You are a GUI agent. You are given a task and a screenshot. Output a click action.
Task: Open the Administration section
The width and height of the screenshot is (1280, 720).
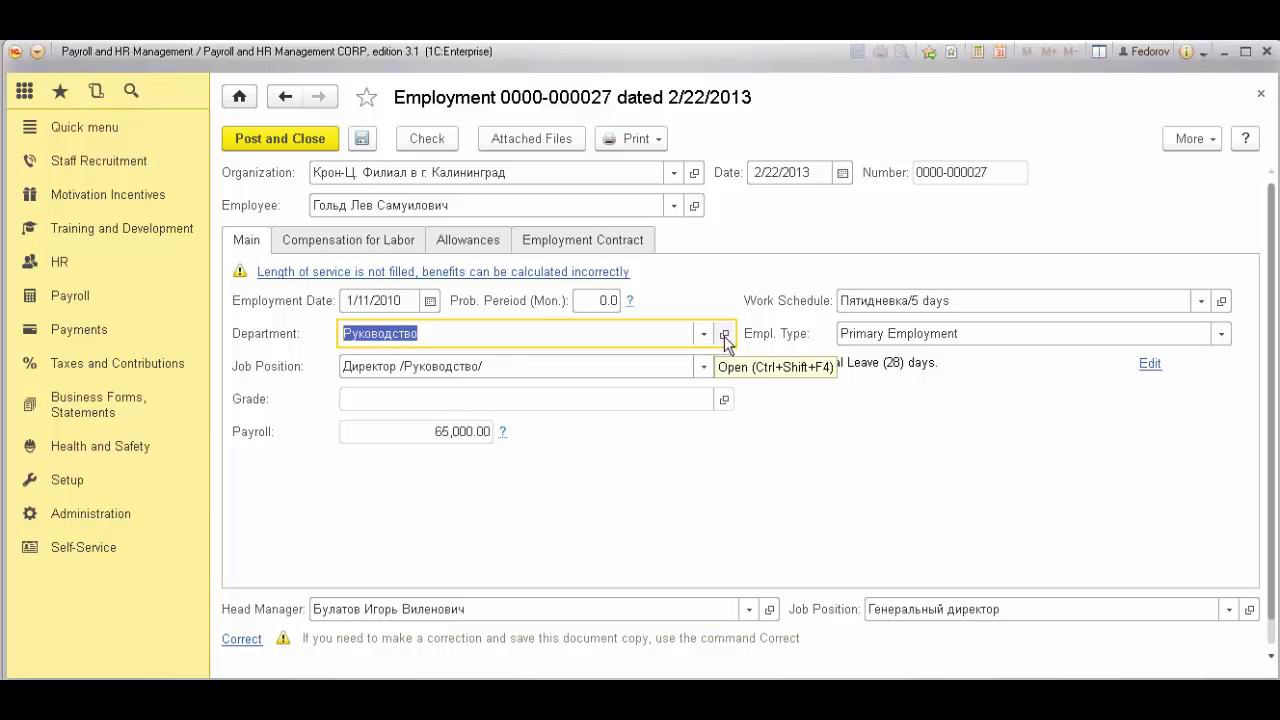point(91,514)
